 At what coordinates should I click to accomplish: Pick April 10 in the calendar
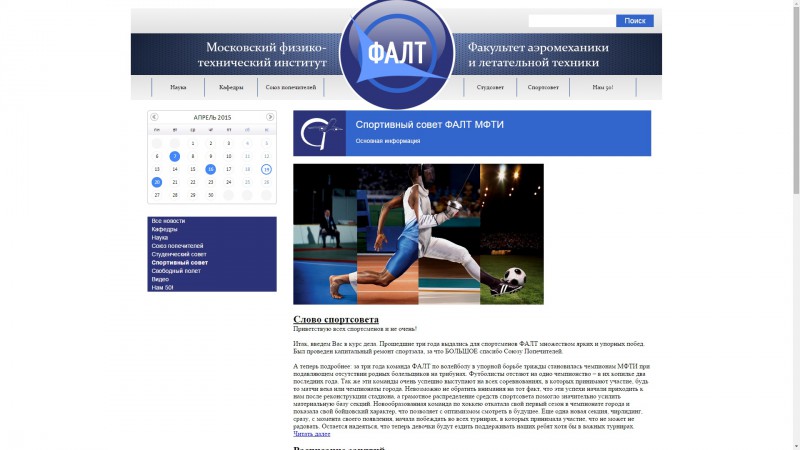pos(229,156)
